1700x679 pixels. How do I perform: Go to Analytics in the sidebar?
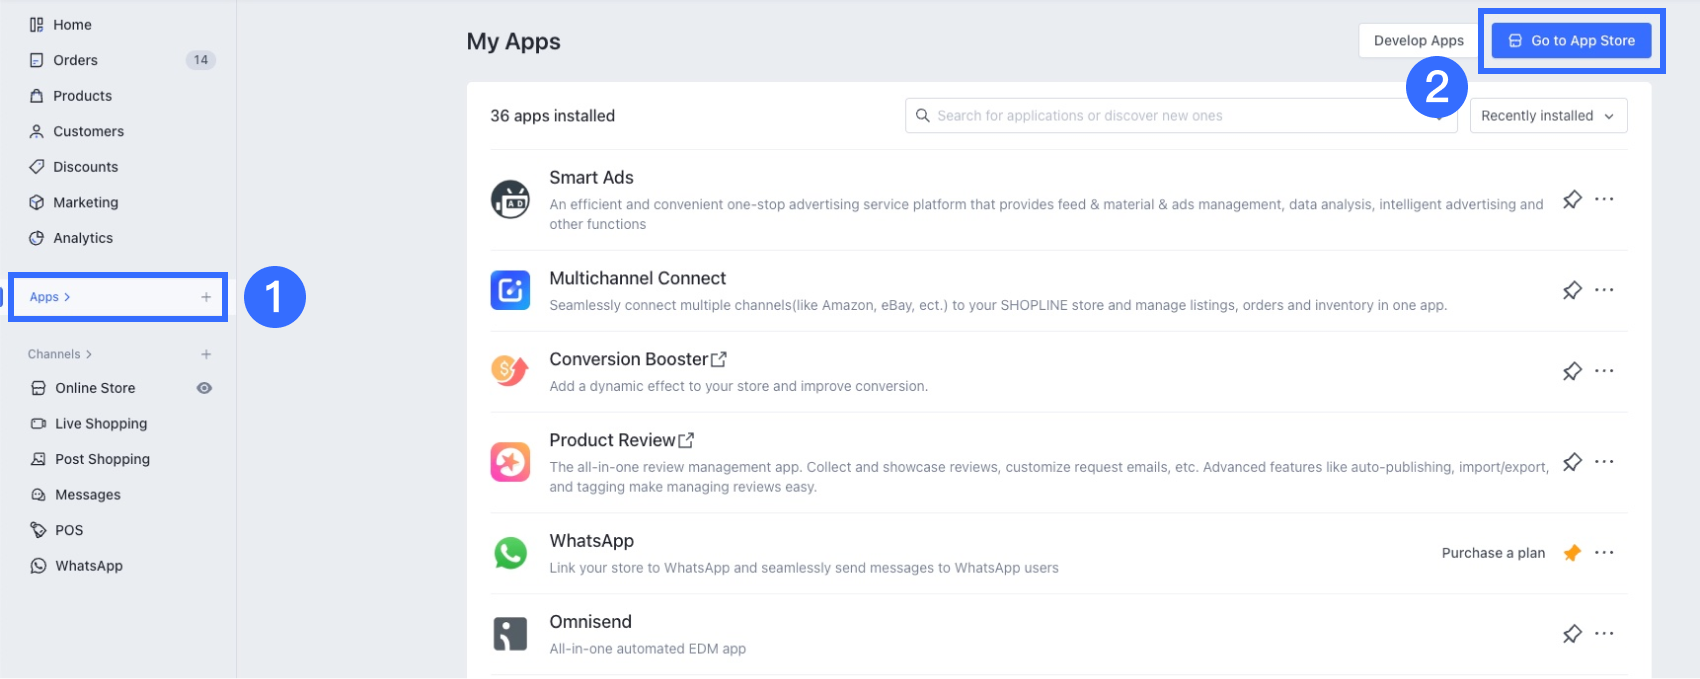[x=83, y=238]
